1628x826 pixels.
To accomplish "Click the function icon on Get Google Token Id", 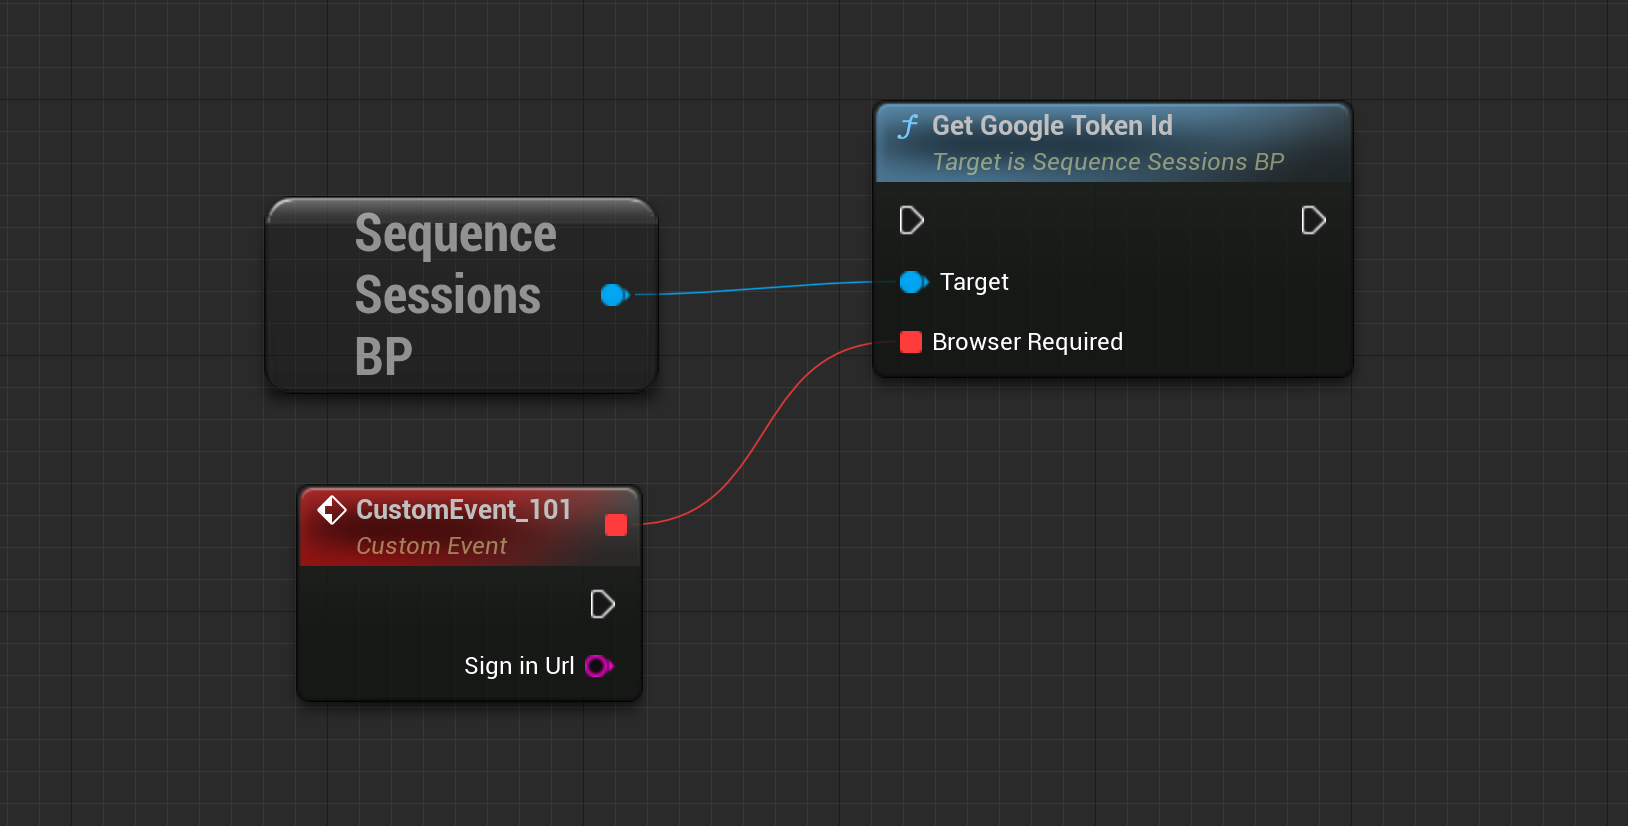I will pyautogui.click(x=908, y=127).
